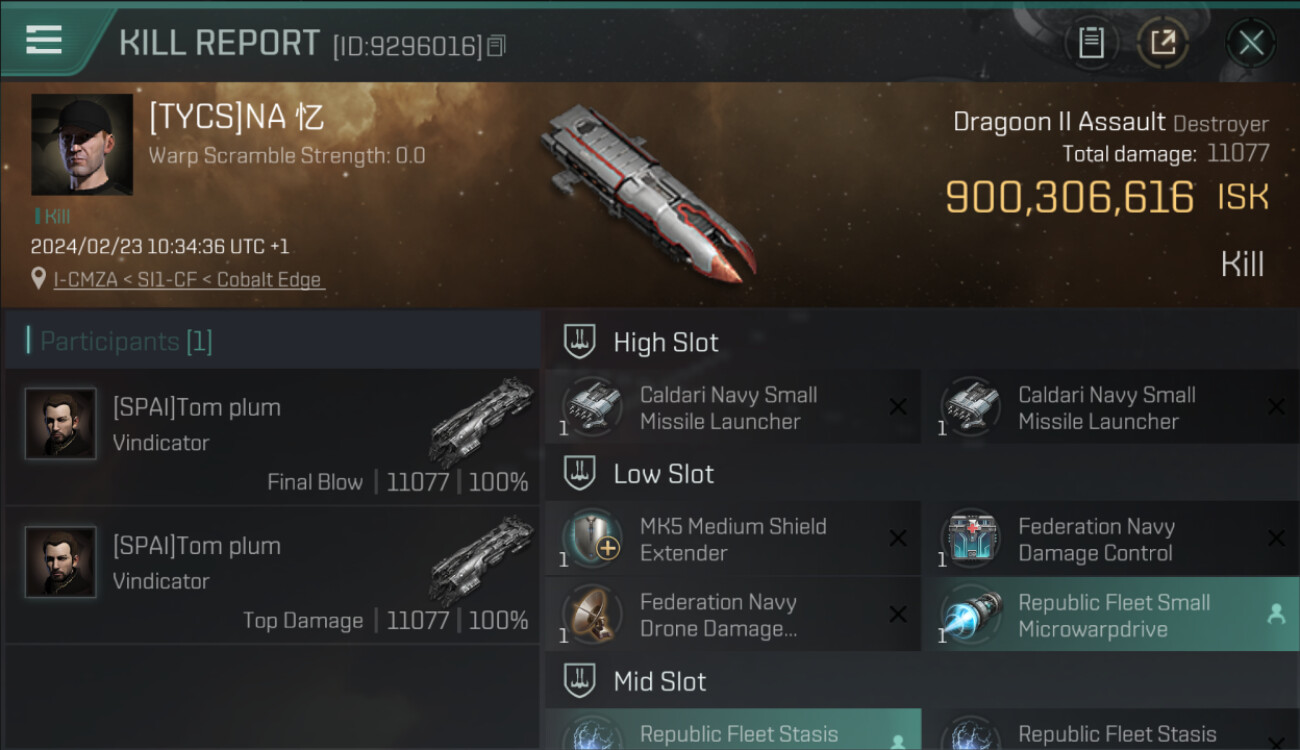Select Republic Fleet Small Microwarpdrive item
The image size is (1300, 750).
pos(1111,615)
